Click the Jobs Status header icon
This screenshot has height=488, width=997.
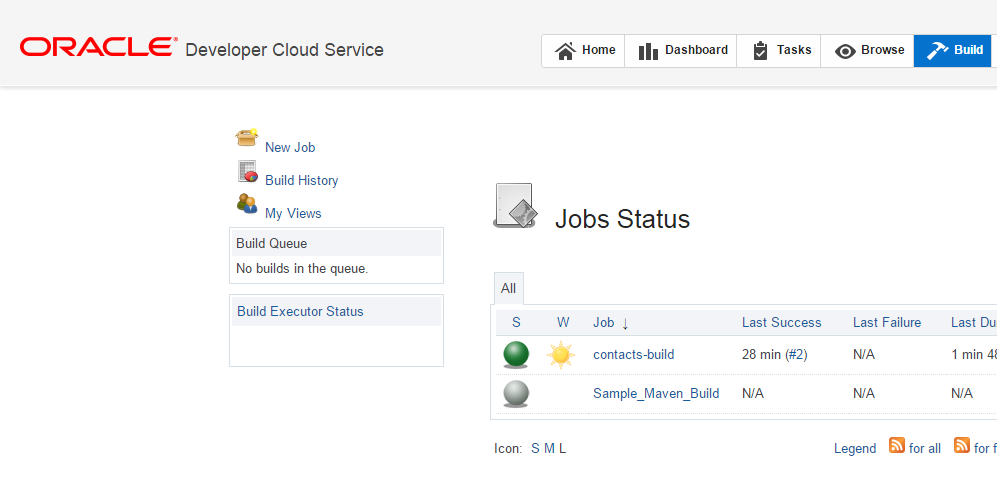pyautogui.click(x=514, y=207)
